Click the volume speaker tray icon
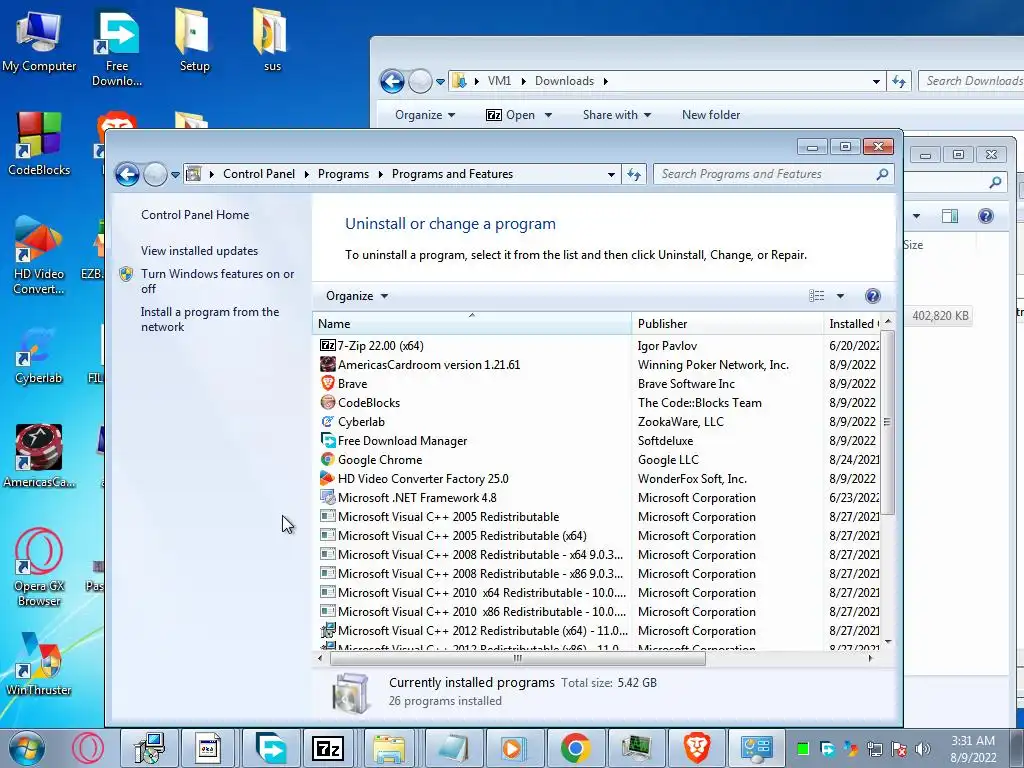This screenshot has width=1024, height=768. tap(922, 749)
